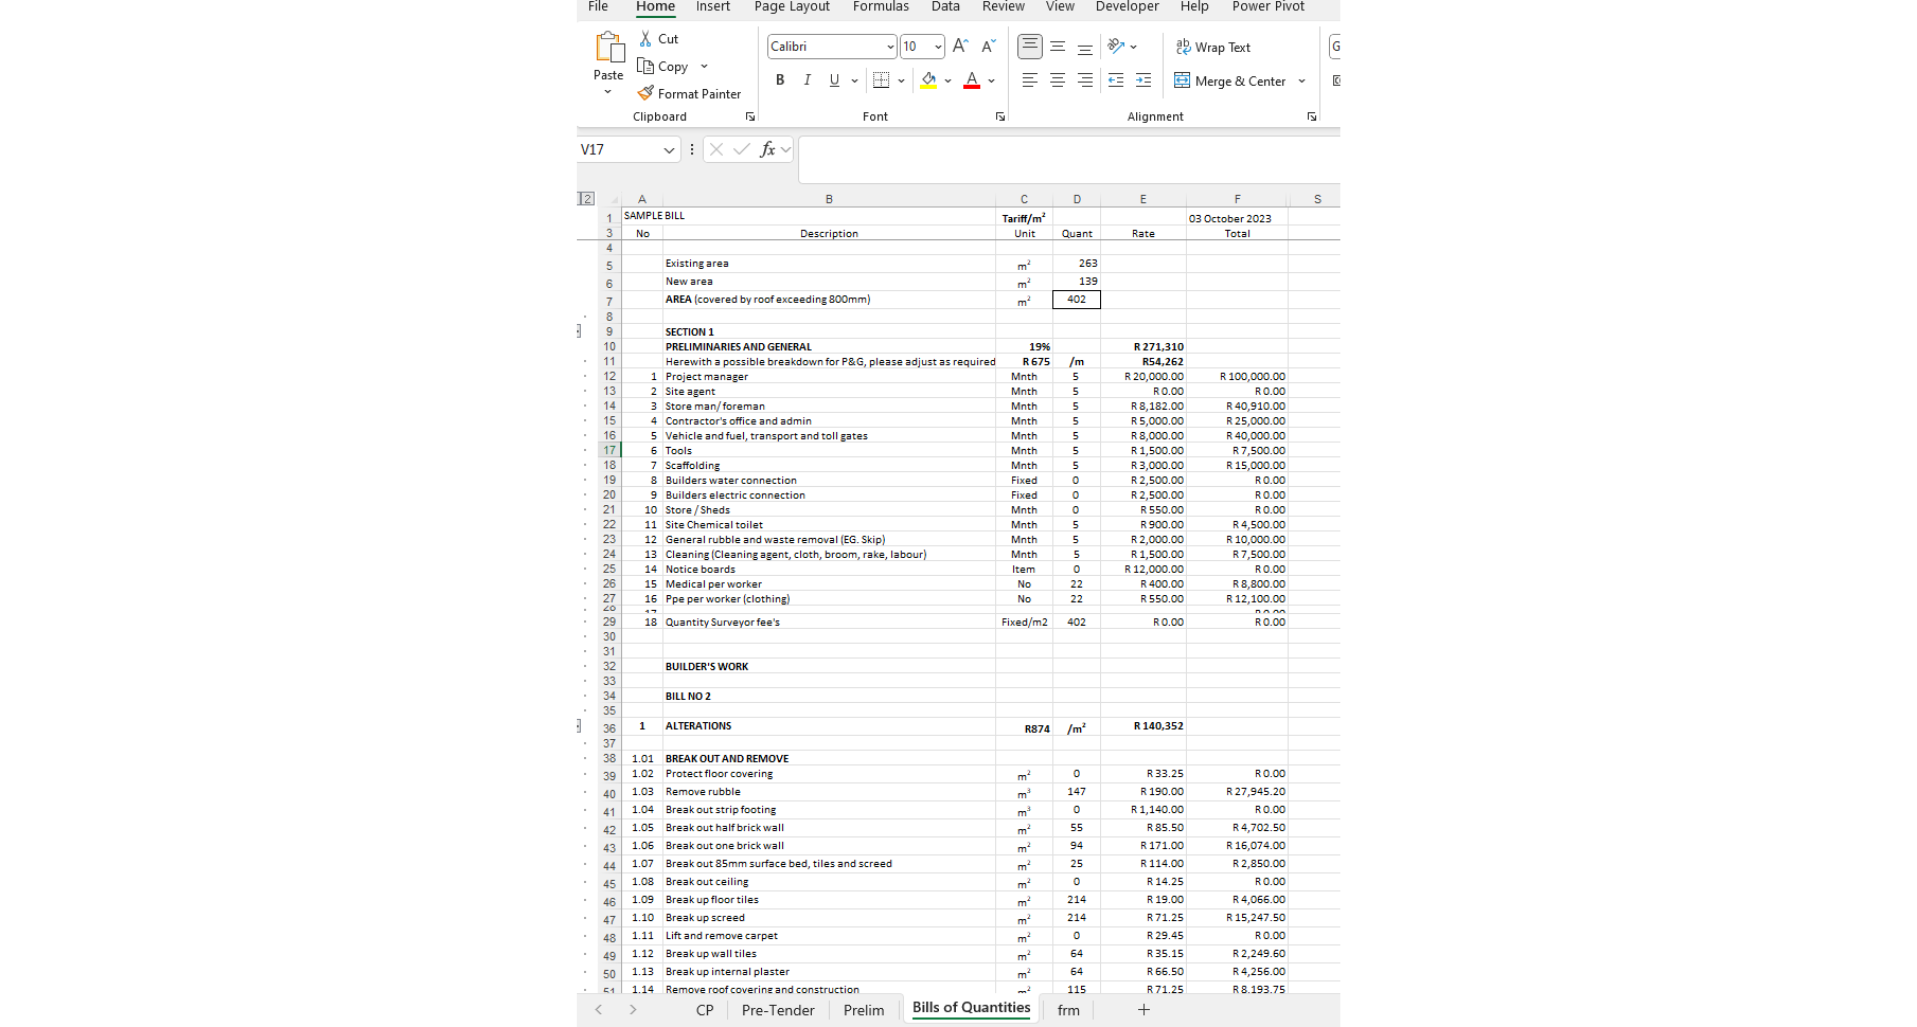Click the Insert Function fx icon
Viewport: 1917px width, 1027px height.
767,149
